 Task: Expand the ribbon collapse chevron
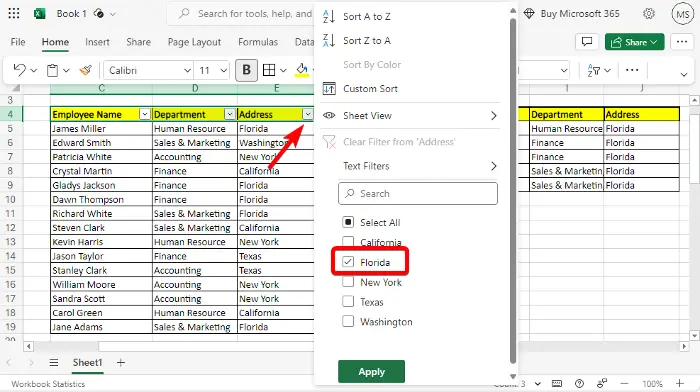(x=684, y=74)
